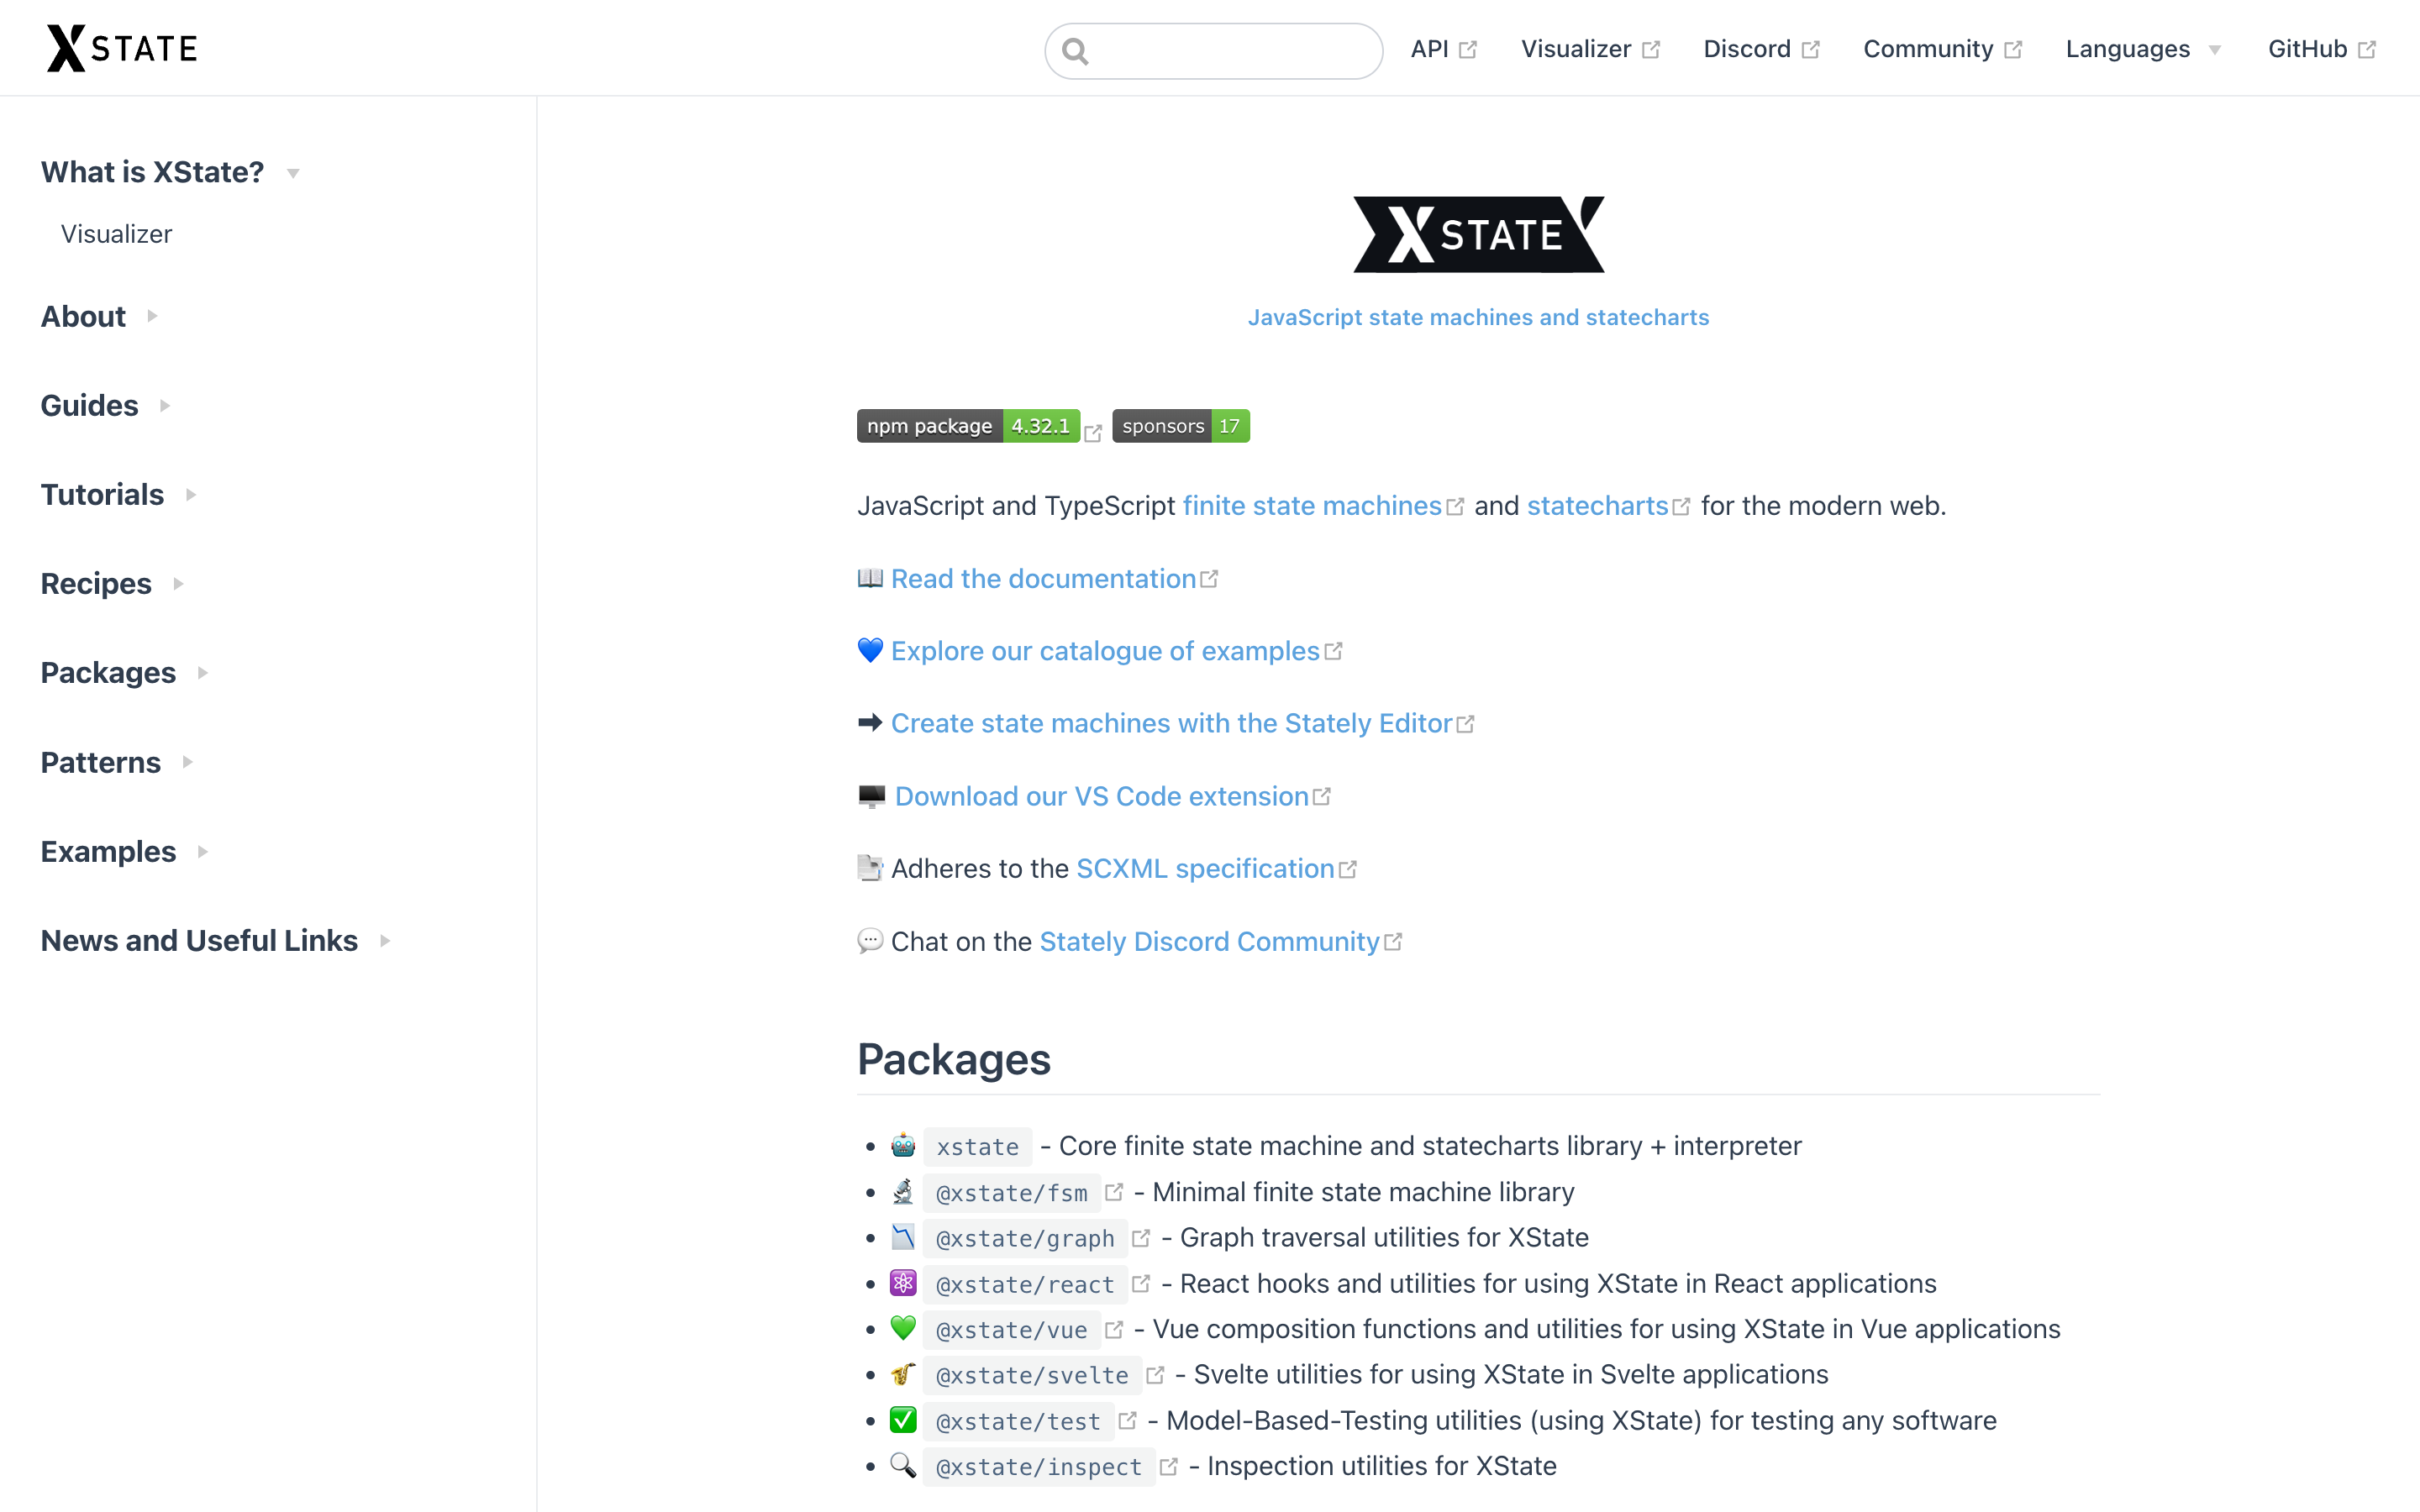Click microscope icon beside @xstate/fsm
The height and width of the screenshot is (1512, 2420).
[903, 1191]
